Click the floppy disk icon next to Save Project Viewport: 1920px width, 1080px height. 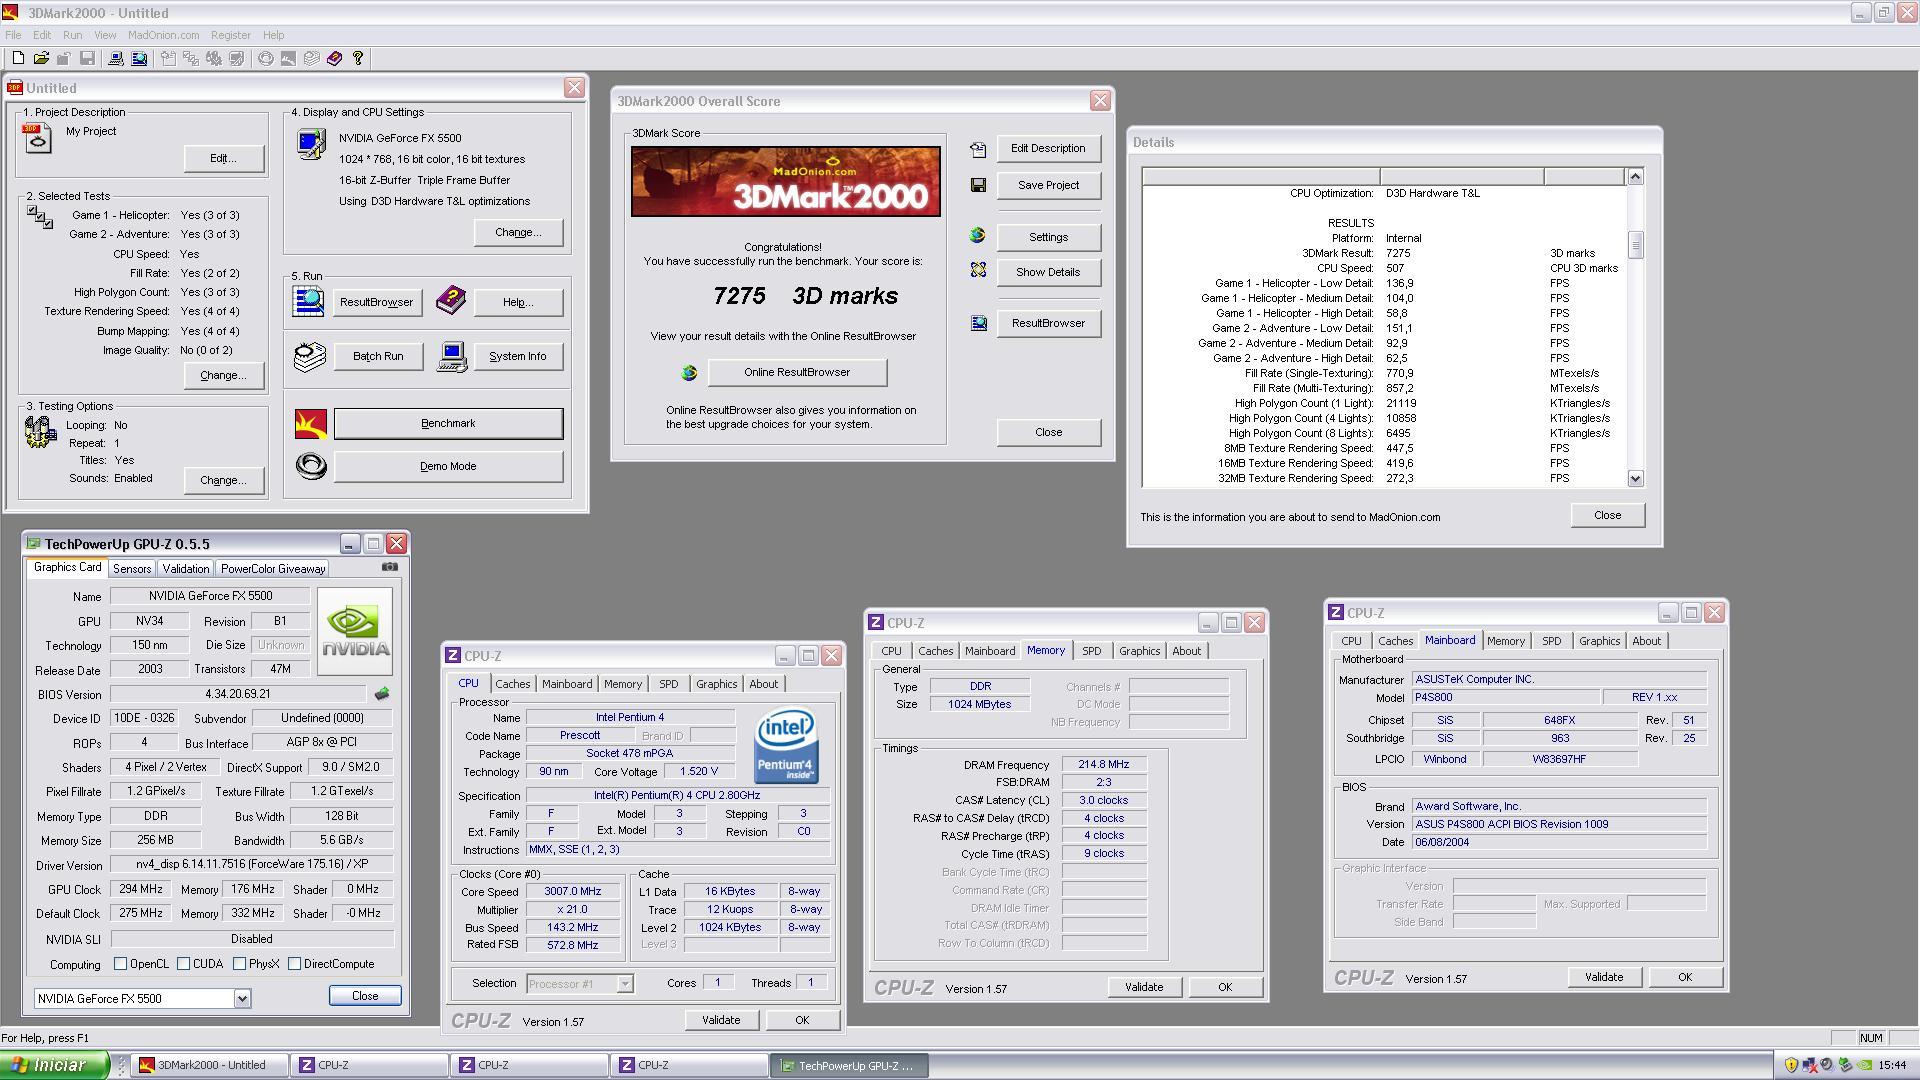pos(978,185)
